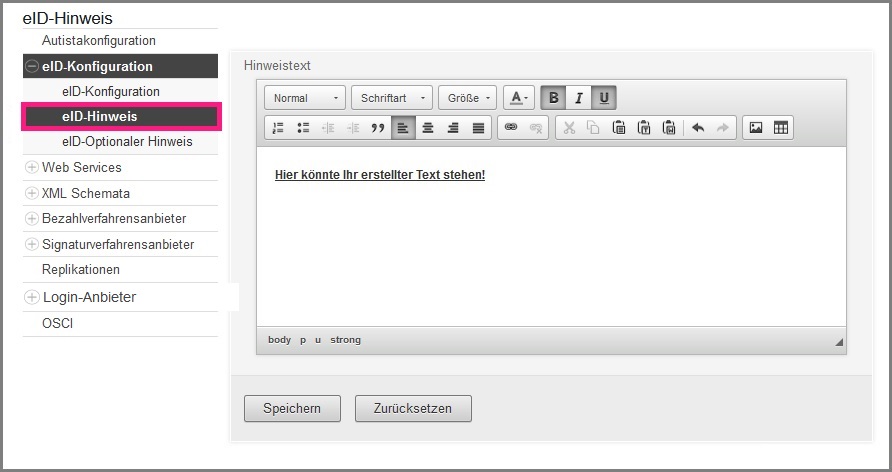
Task: Toggle underline formatting
Action: [x=604, y=98]
